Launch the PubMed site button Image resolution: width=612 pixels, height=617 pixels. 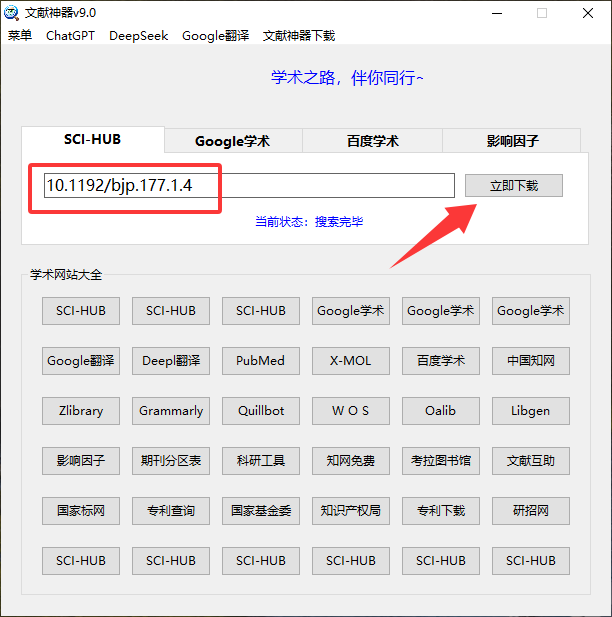[x=261, y=361]
